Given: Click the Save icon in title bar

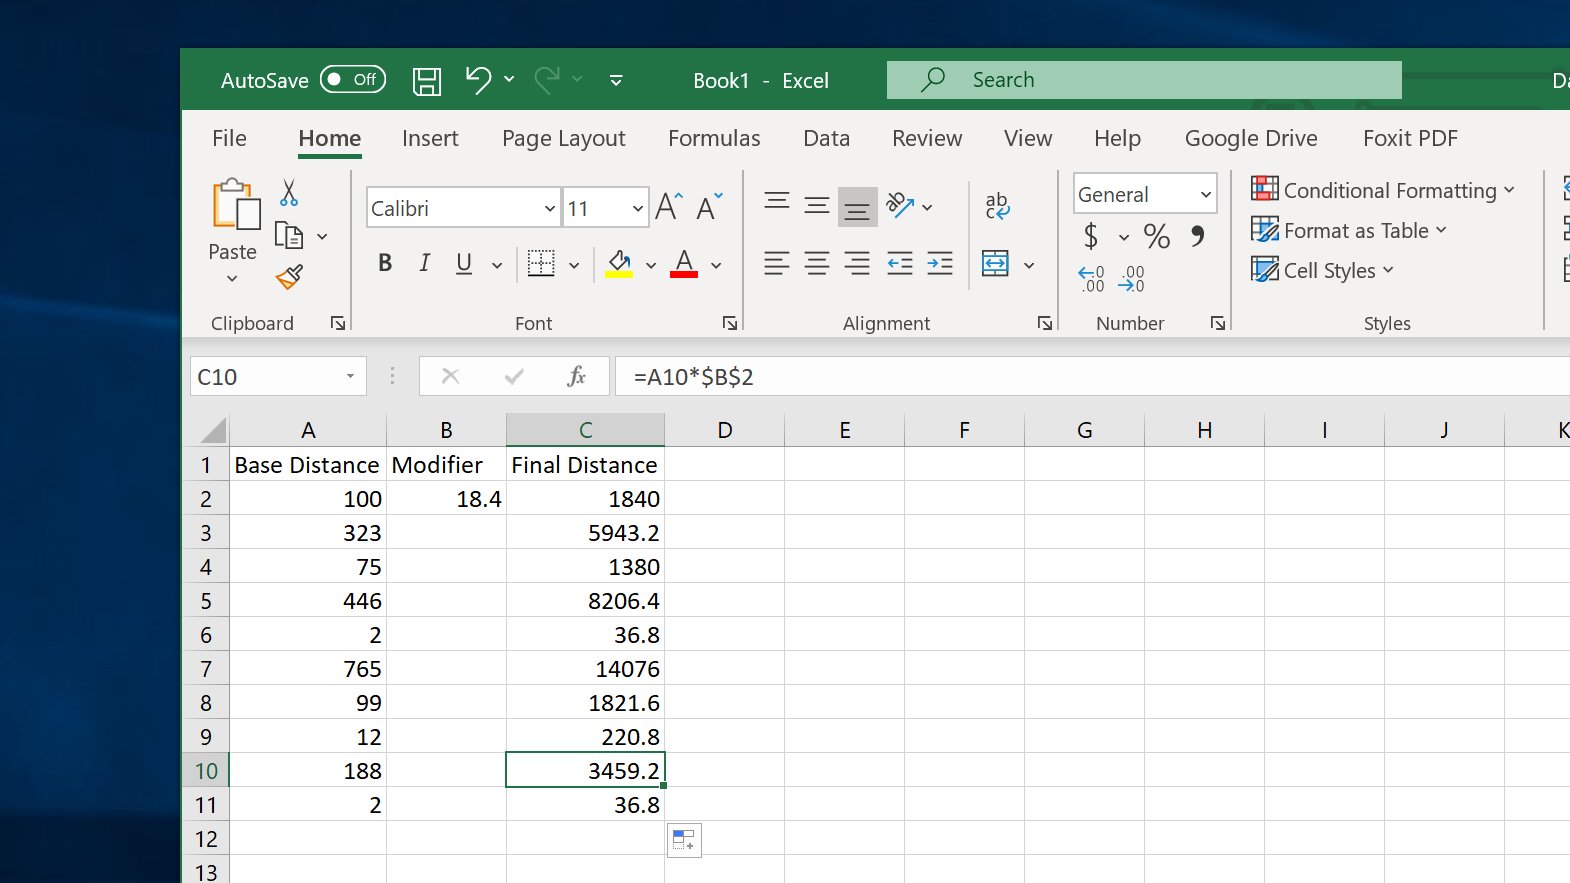Looking at the screenshot, I should coord(427,81).
